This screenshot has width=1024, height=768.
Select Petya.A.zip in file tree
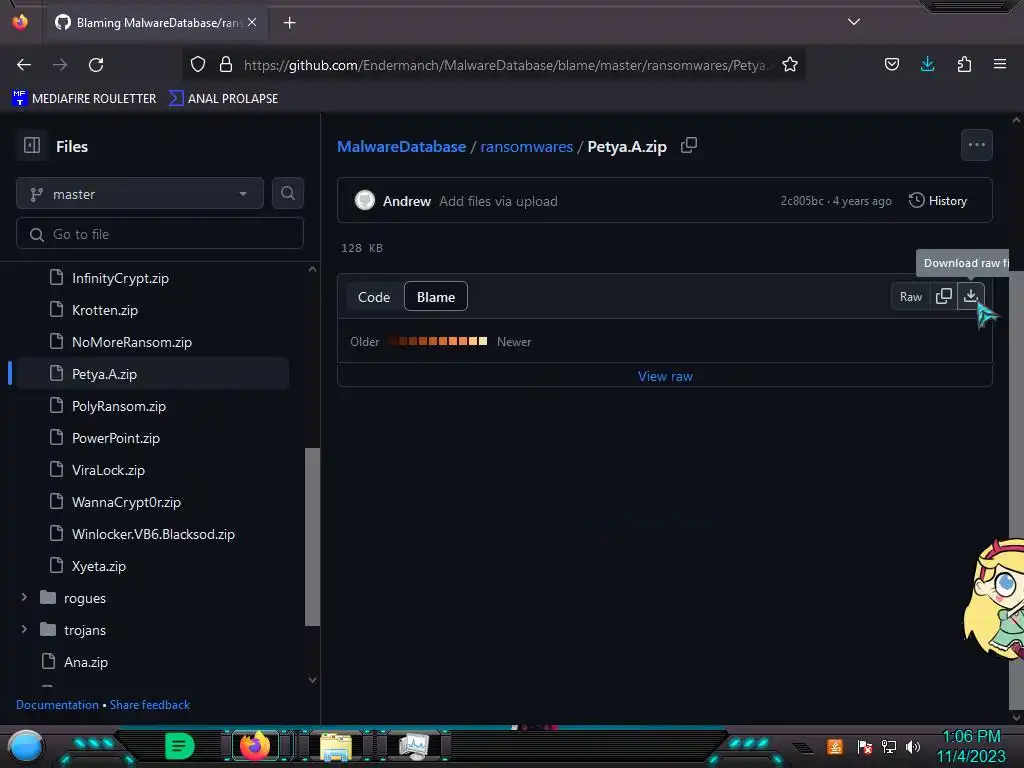(152, 374)
